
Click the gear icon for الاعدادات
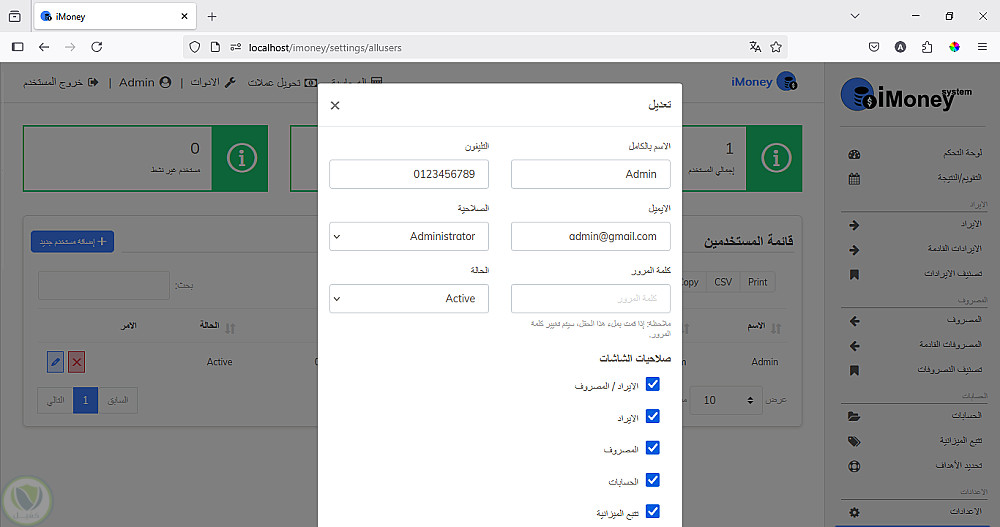[x=855, y=512]
